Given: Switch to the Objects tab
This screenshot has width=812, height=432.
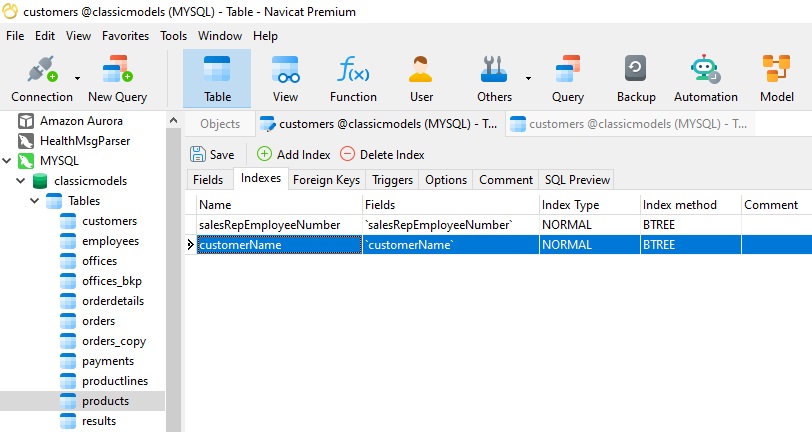Looking at the screenshot, I should point(220,124).
